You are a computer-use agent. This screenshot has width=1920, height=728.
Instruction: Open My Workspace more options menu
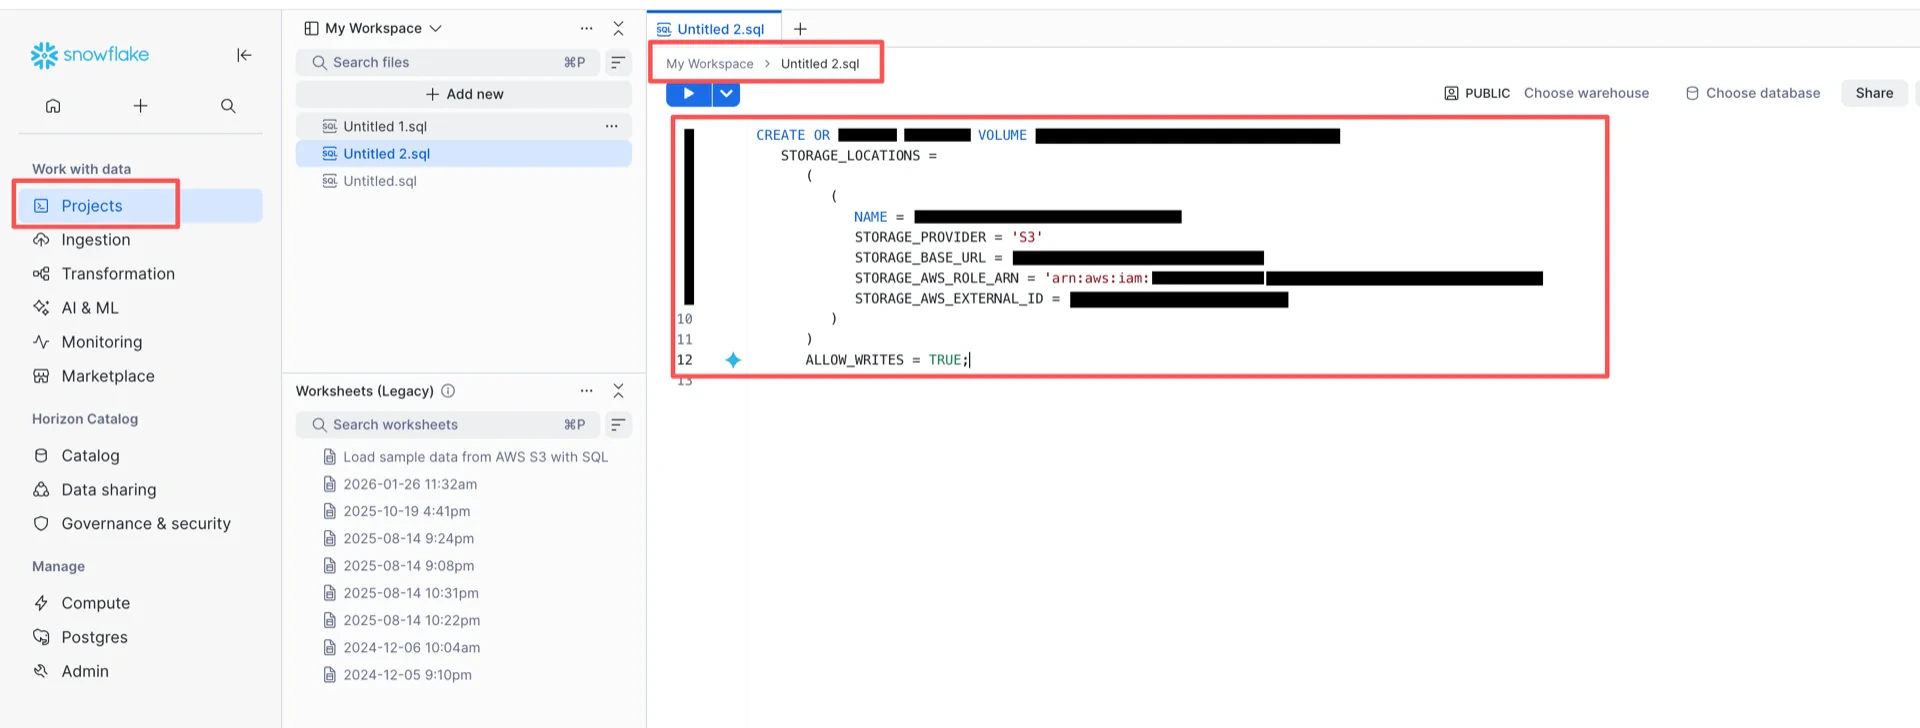pyautogui.click(x=586, y=28)
